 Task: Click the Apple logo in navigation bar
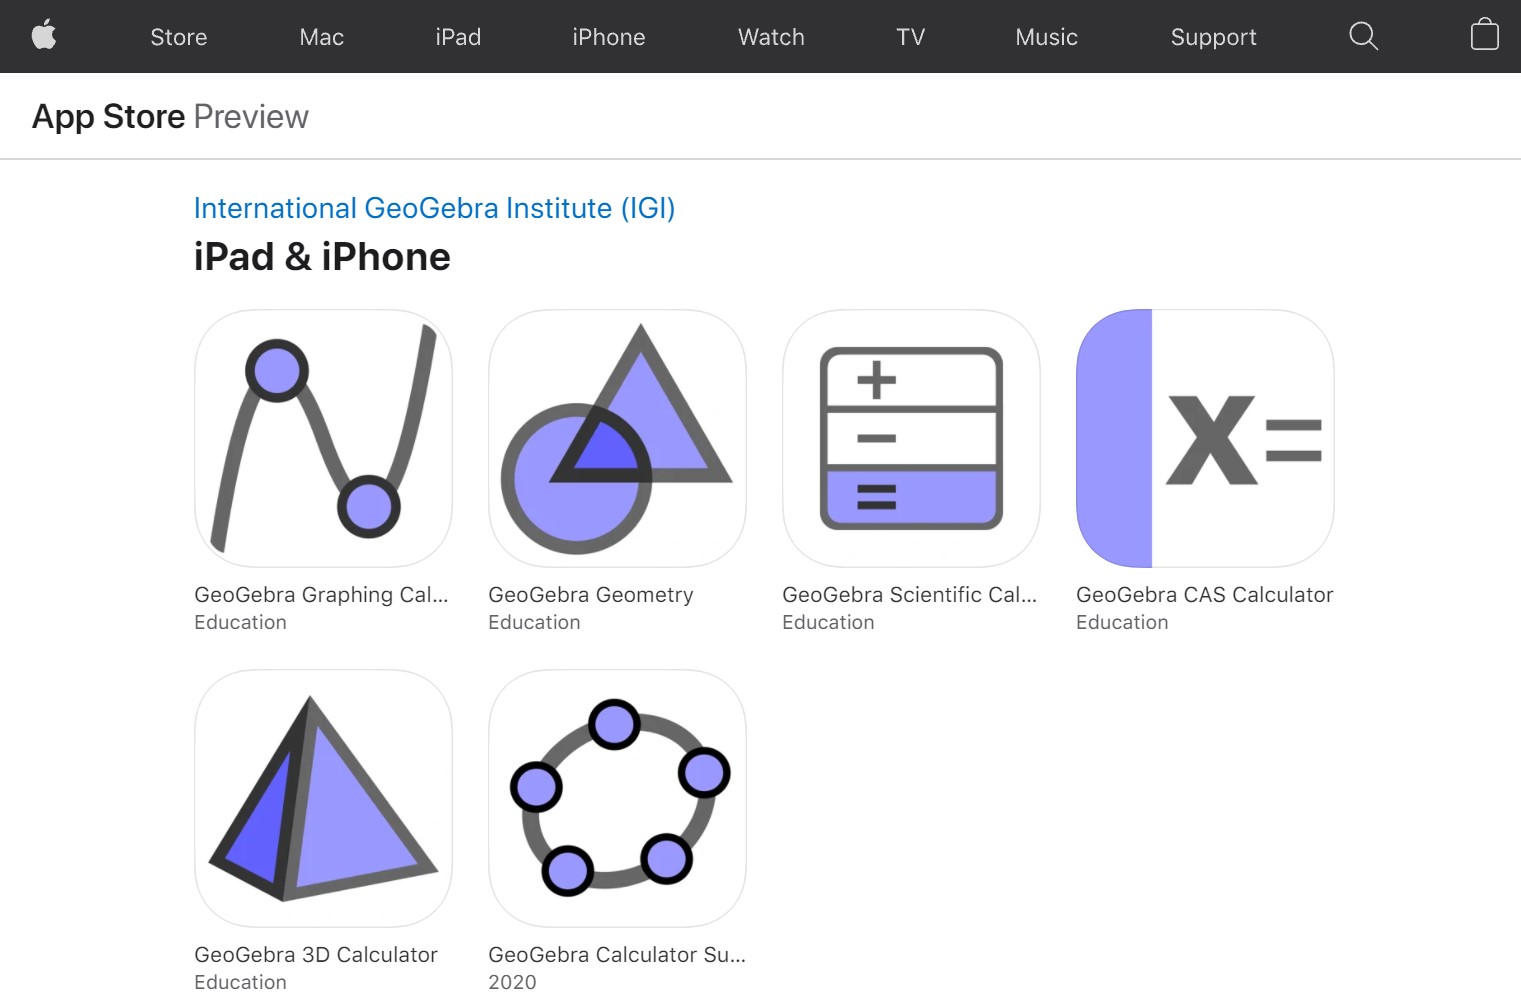point(44,35)
